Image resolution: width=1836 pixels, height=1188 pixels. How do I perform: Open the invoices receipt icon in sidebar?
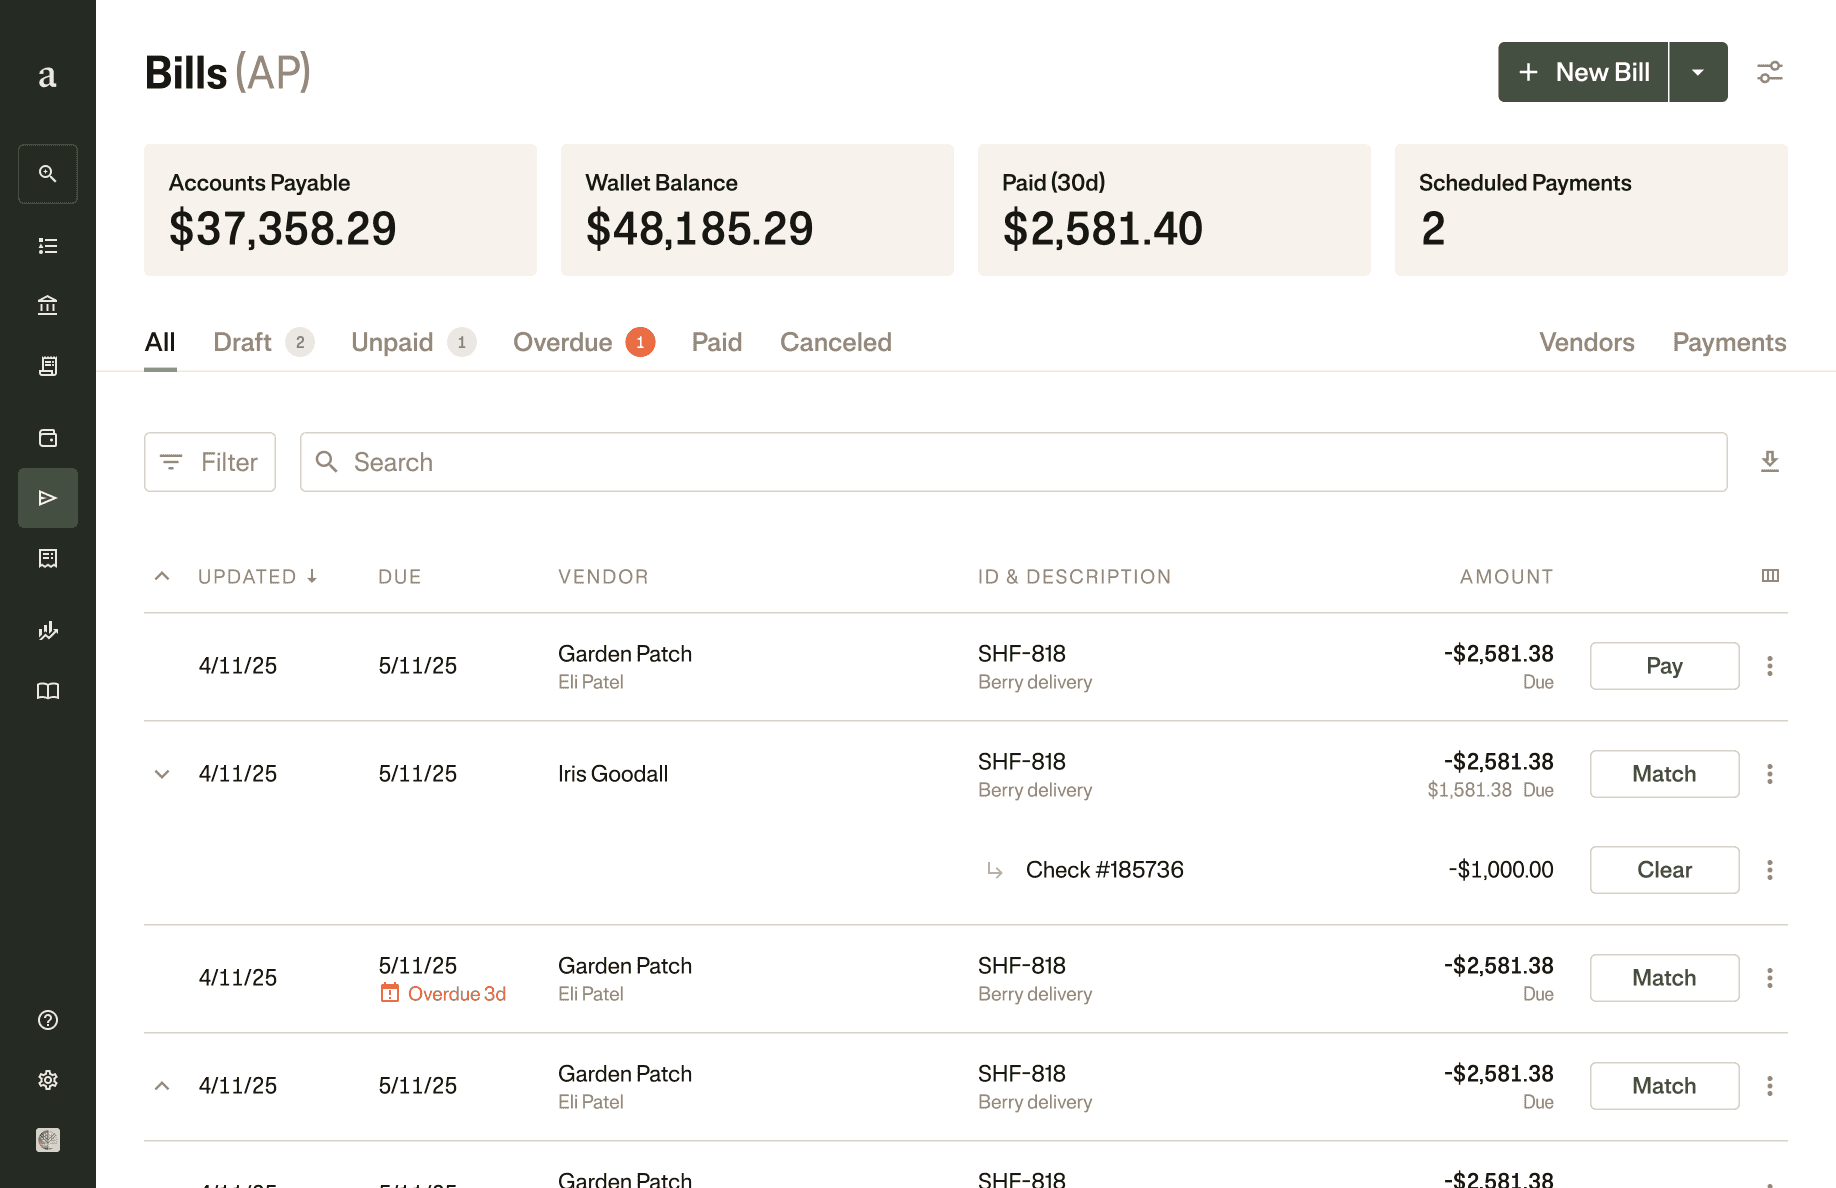[48, 366]
